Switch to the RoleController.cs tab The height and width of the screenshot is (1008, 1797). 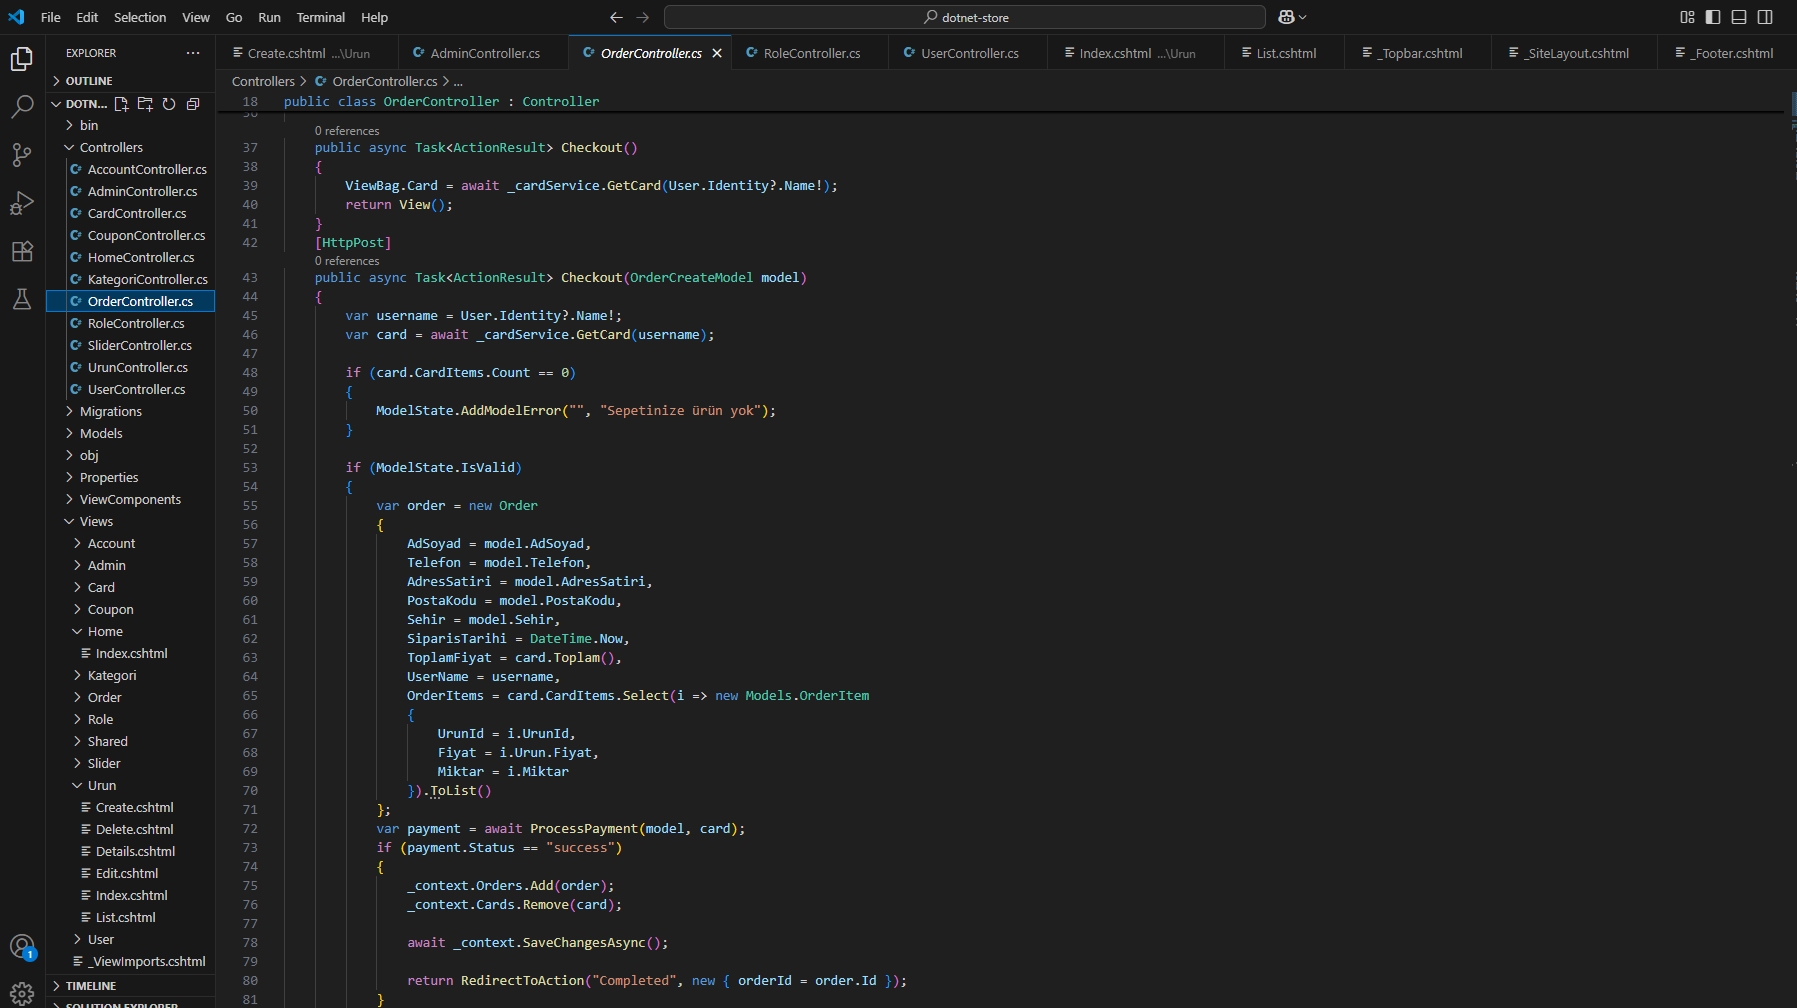(810, 53)
